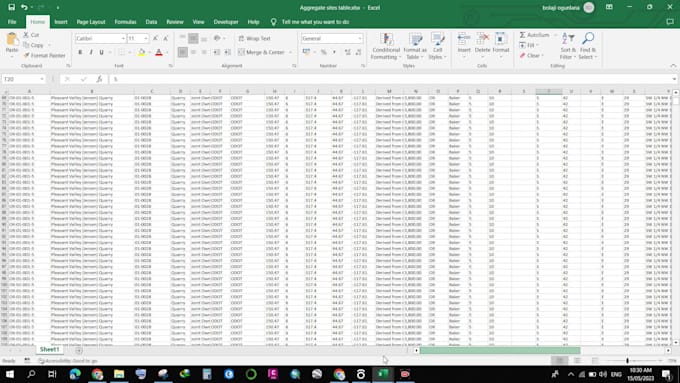Screen dimensions: 680x383
Task: Open the font size dropdown
Action: (x=146, y=39)
